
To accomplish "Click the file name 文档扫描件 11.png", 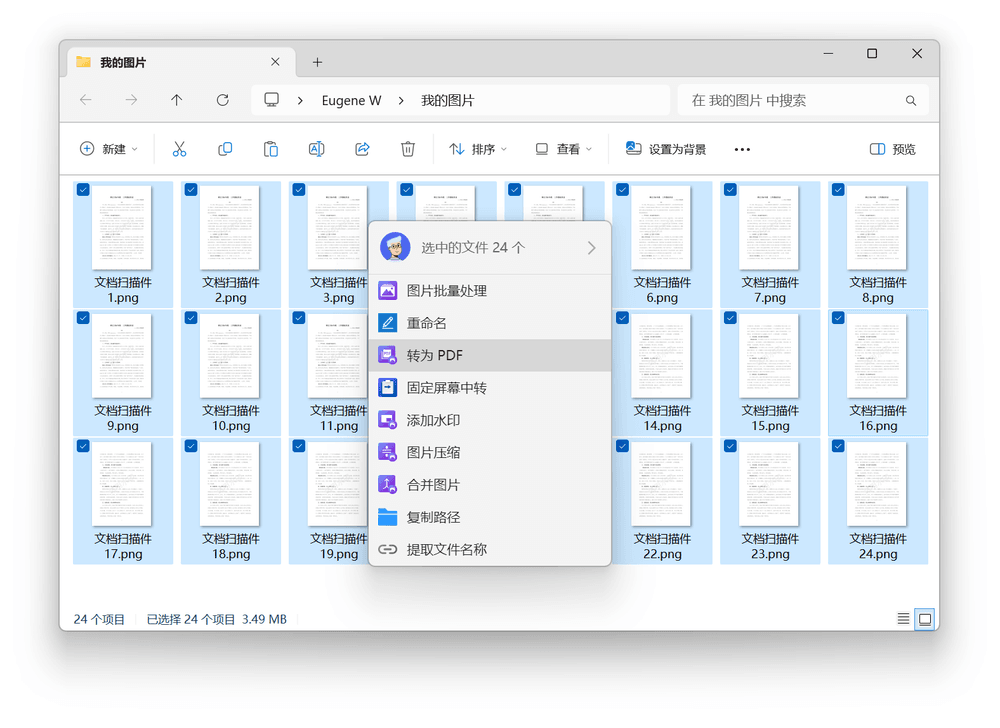I will pos(339,418).
